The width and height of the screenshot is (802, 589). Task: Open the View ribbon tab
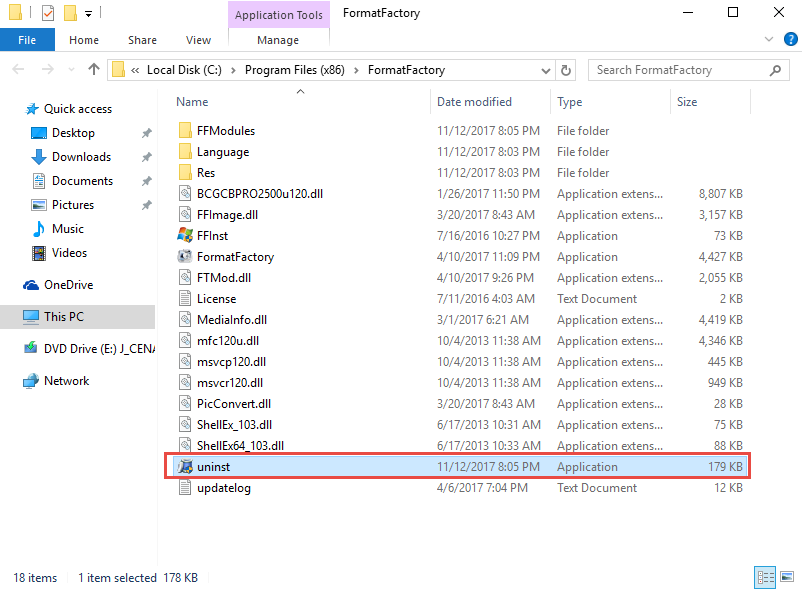pyautogui.click(x=198, y=40)
